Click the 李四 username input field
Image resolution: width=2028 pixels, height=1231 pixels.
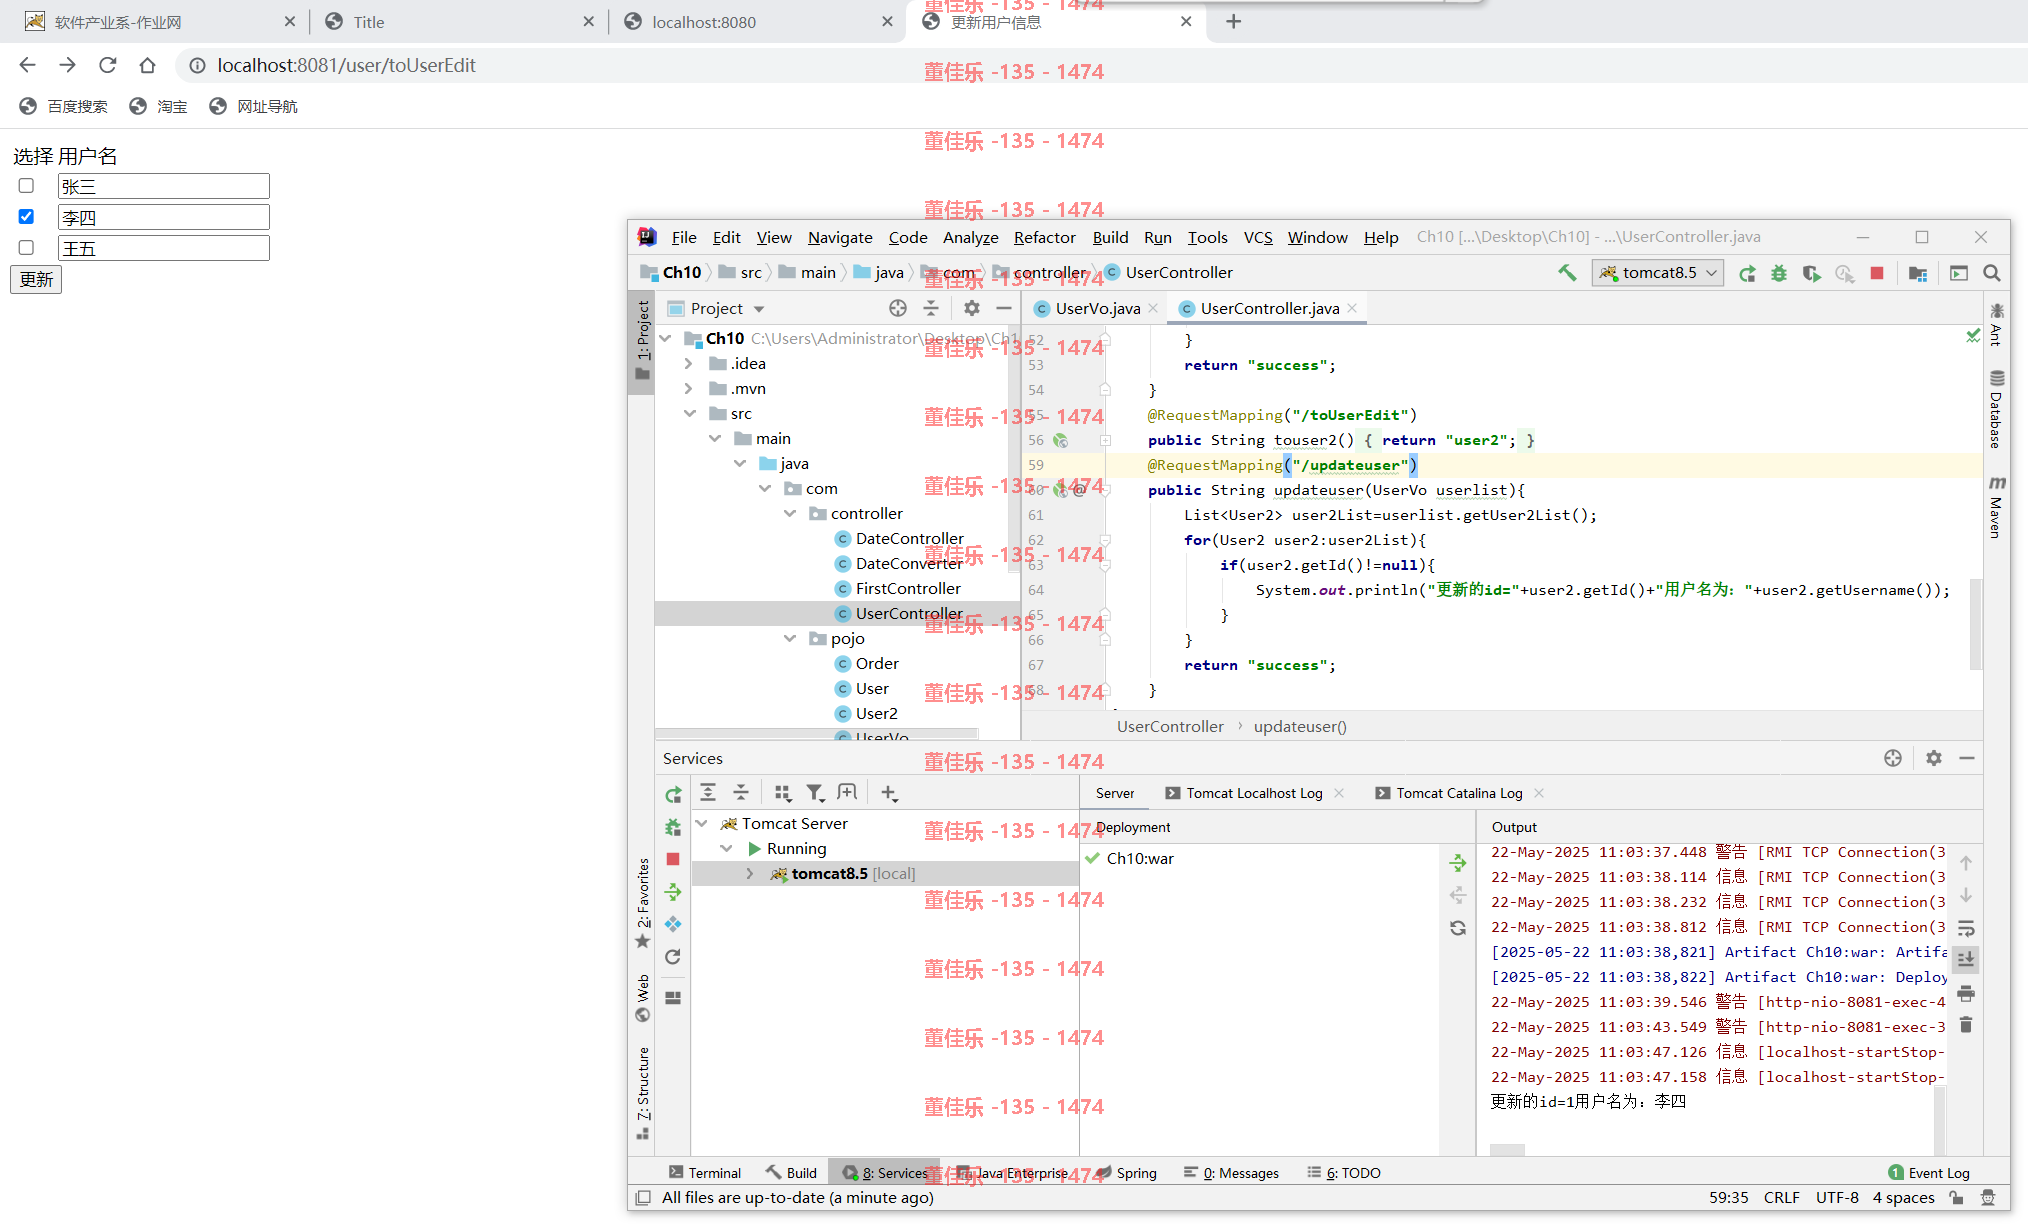tap(164, 217)
